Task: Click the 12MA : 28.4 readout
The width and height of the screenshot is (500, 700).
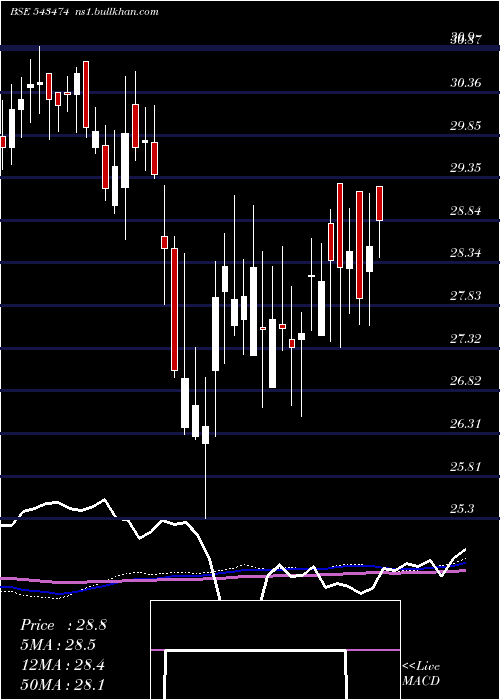Action: tap(62, 665)
